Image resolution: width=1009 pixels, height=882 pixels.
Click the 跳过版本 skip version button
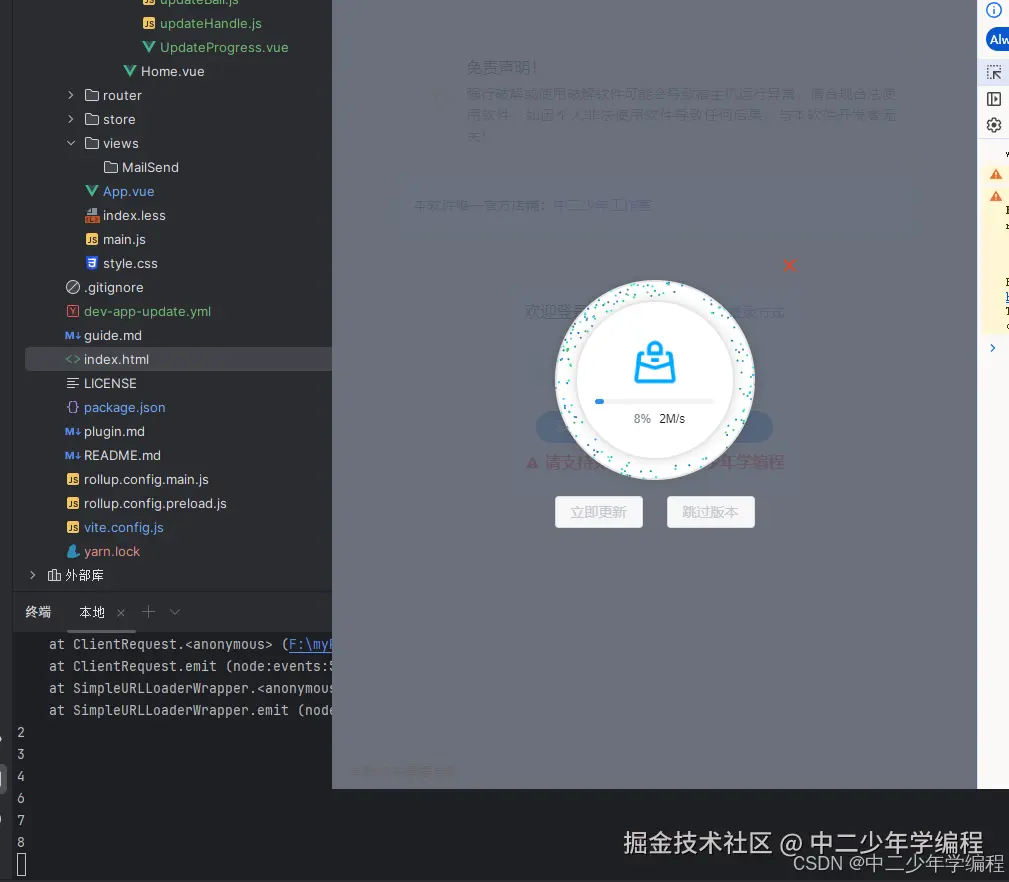coord(710,511)
